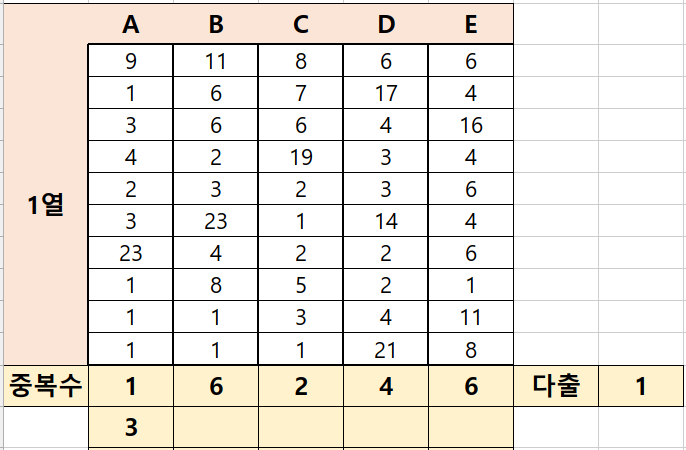Image resolution: width=686 pixels, height=450 pixels.
Task: Click the cell with 21 in column D
Action: (386, 349)
